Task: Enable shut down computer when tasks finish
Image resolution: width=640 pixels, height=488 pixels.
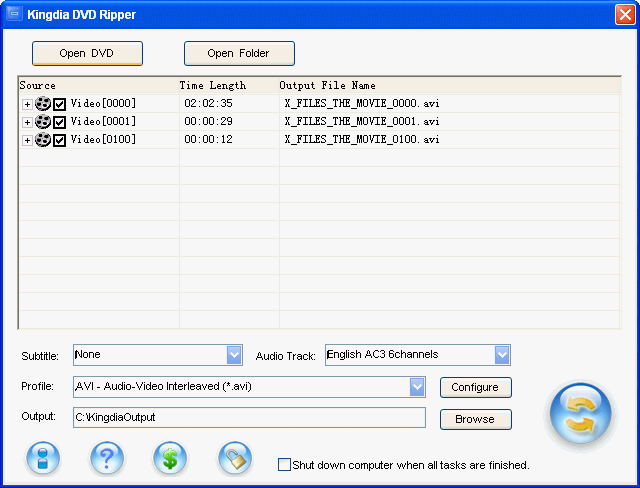Action: point(284,465)
